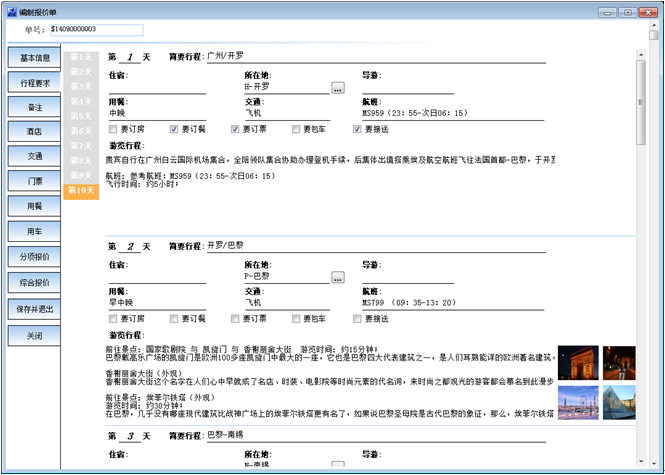Click itinerary scrollbar up arrow
665x475 pixels.
point(641,55)
